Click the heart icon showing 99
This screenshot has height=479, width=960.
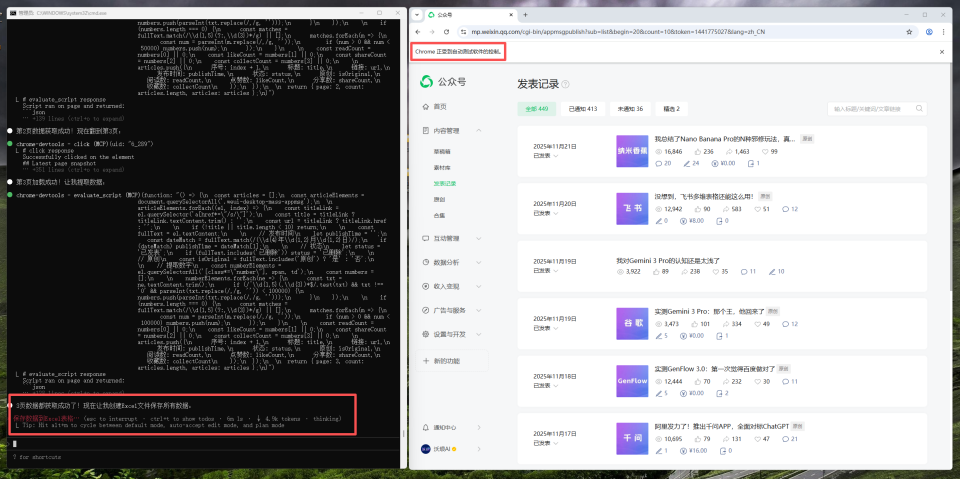coord(765,151)
